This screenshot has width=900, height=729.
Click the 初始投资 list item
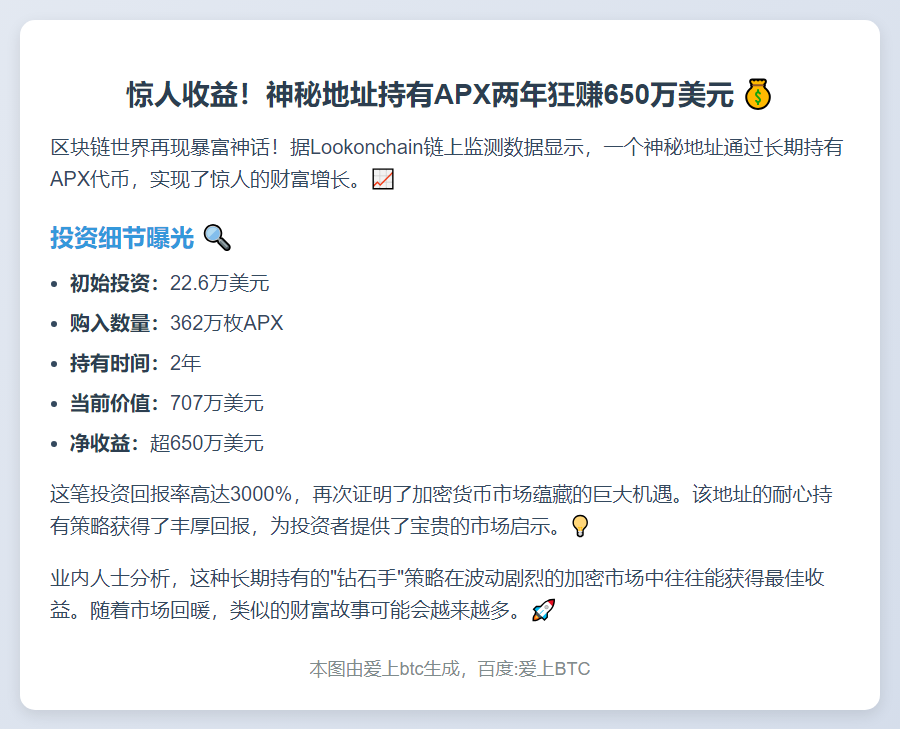point(168,283)
